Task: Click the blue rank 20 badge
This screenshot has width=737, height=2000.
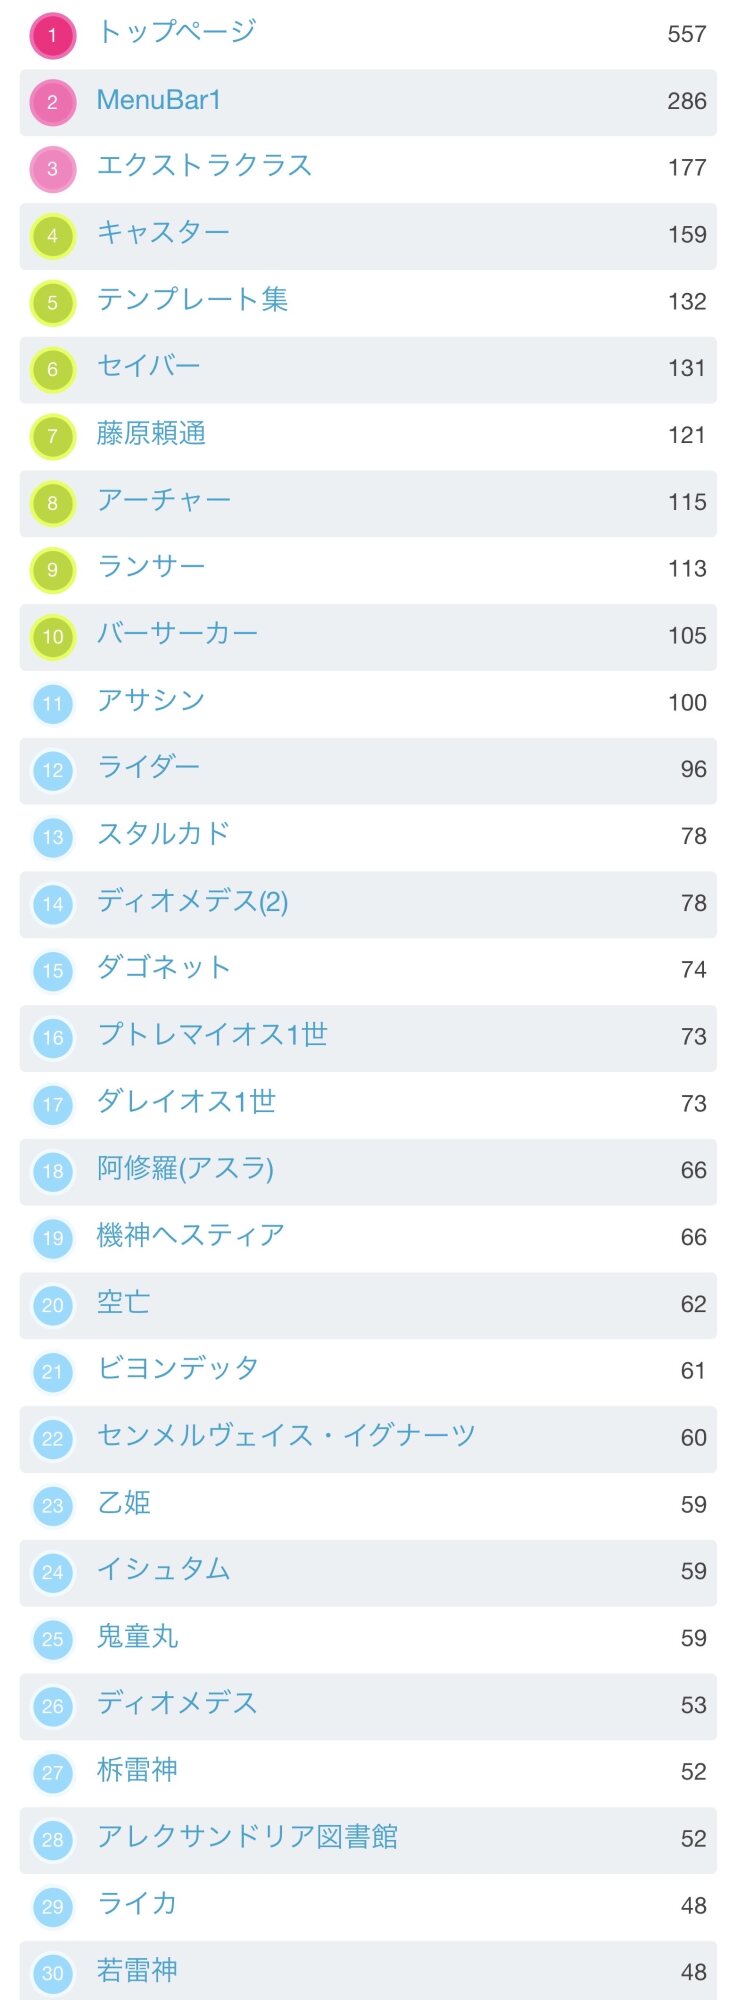Action: 53,1305
